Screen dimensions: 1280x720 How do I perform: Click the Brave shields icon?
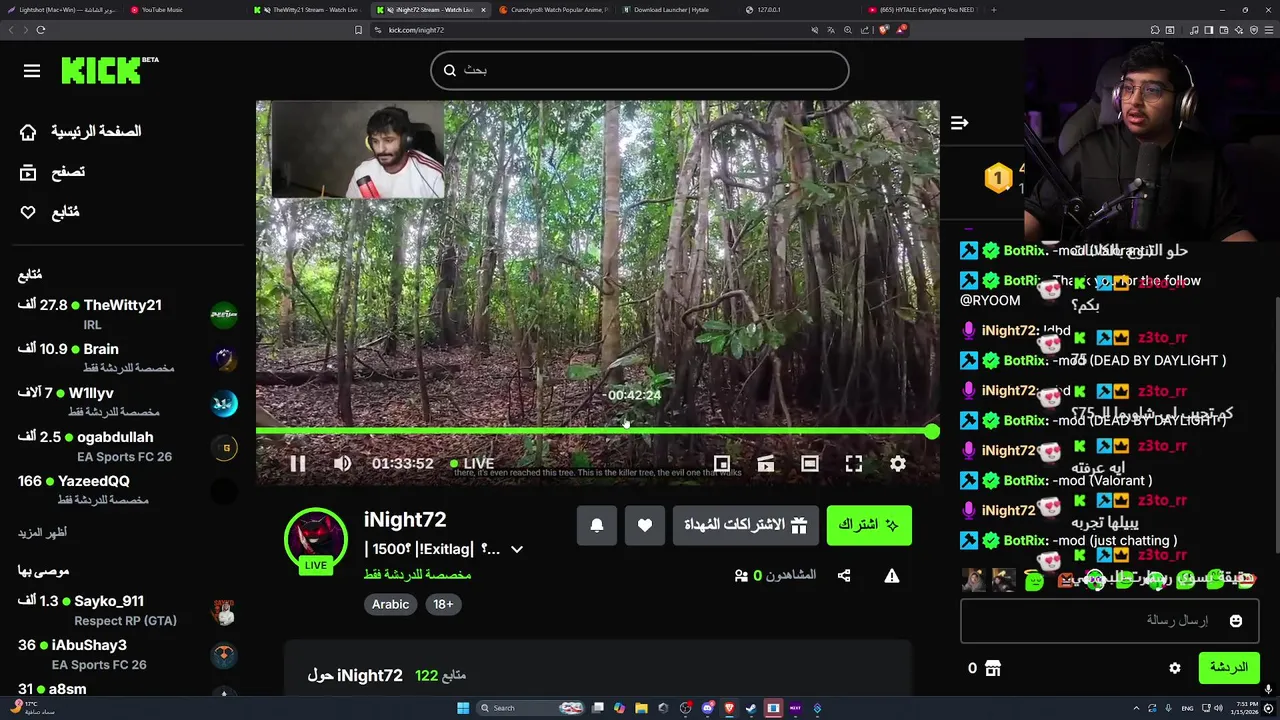click(x=883, y=30)
